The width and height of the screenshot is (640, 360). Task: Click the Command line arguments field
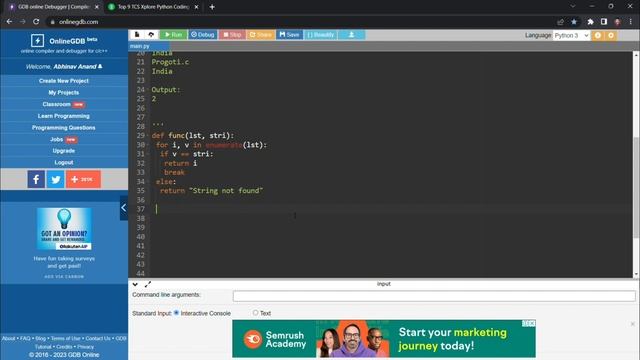pos(434,296)
